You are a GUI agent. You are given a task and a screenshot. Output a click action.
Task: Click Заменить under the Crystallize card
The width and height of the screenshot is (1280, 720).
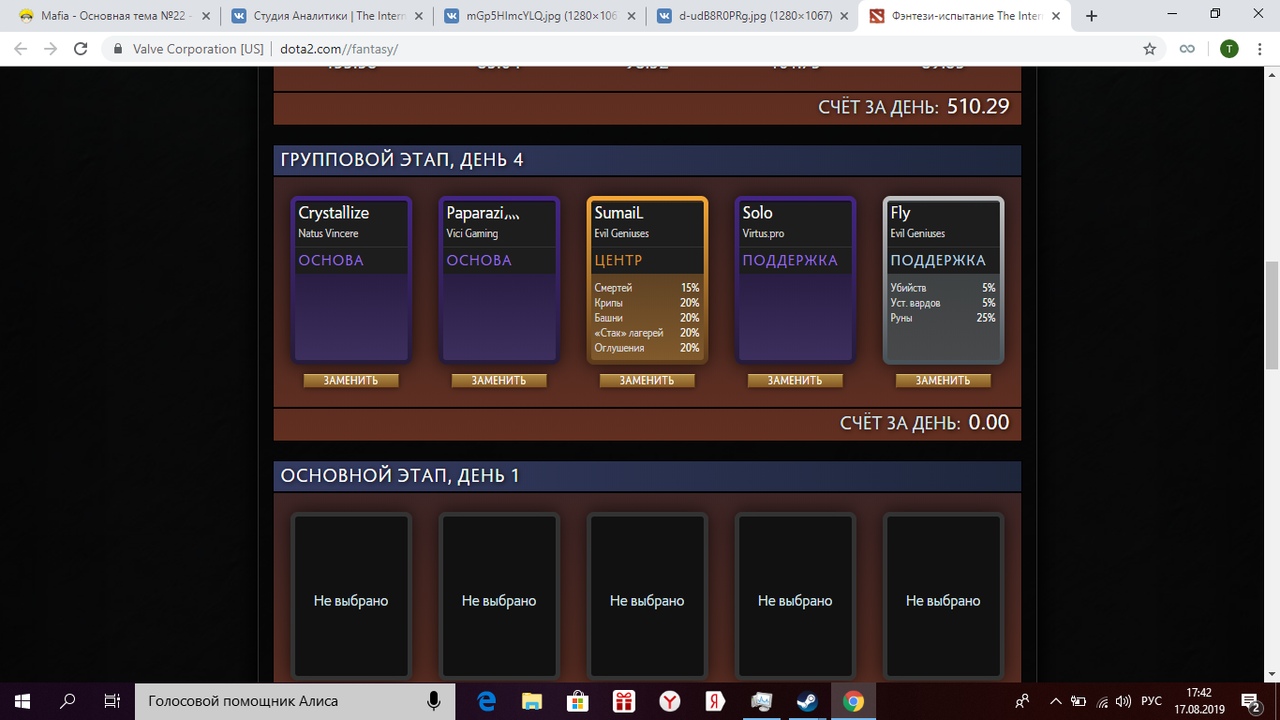(x=351, y=380)
